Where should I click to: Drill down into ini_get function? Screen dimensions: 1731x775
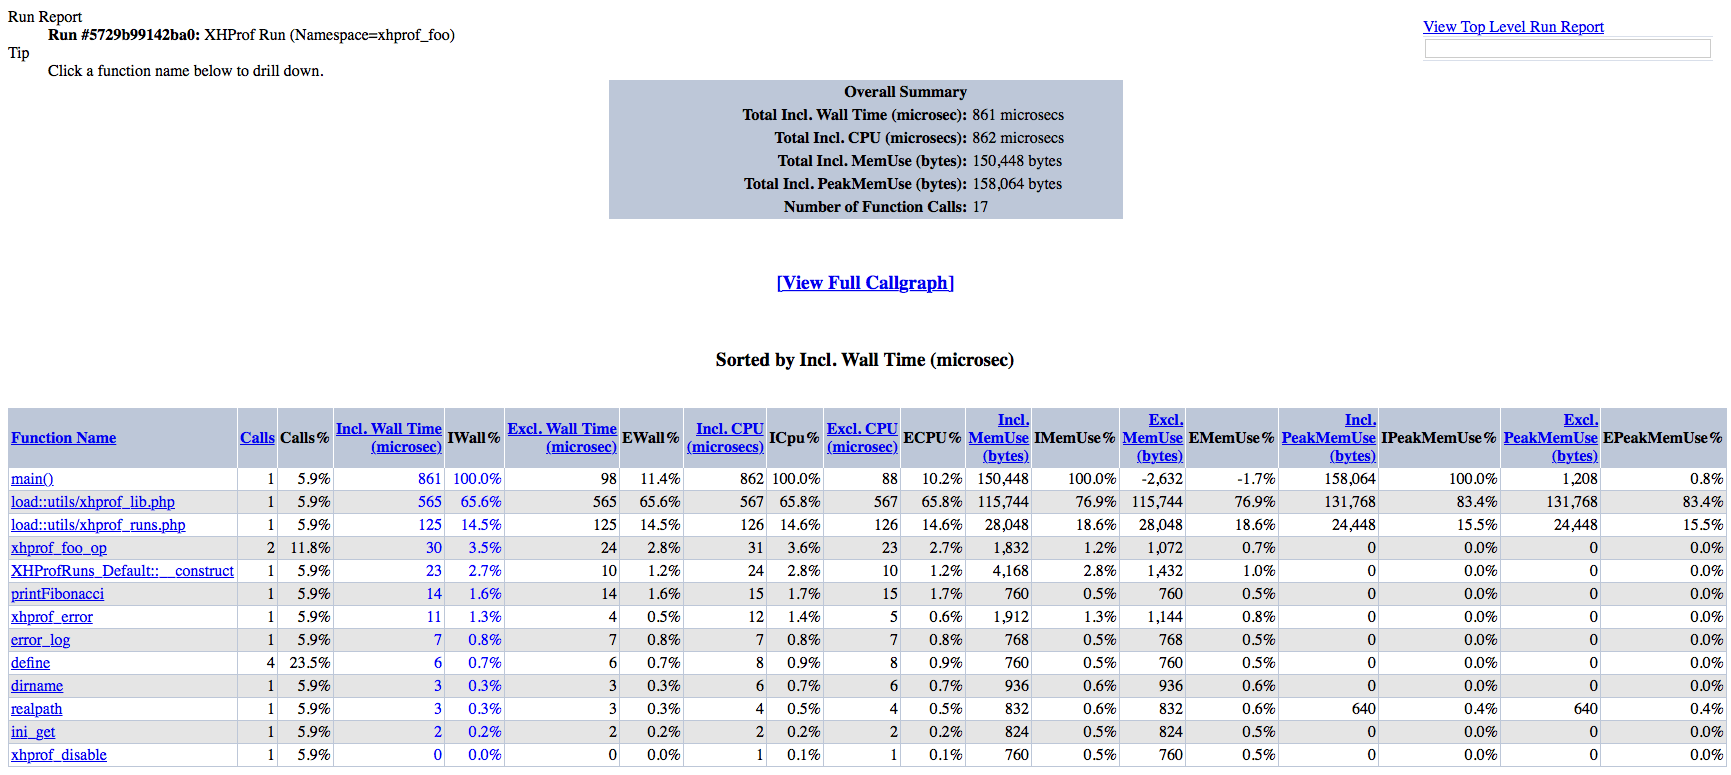tap(33, 732)
